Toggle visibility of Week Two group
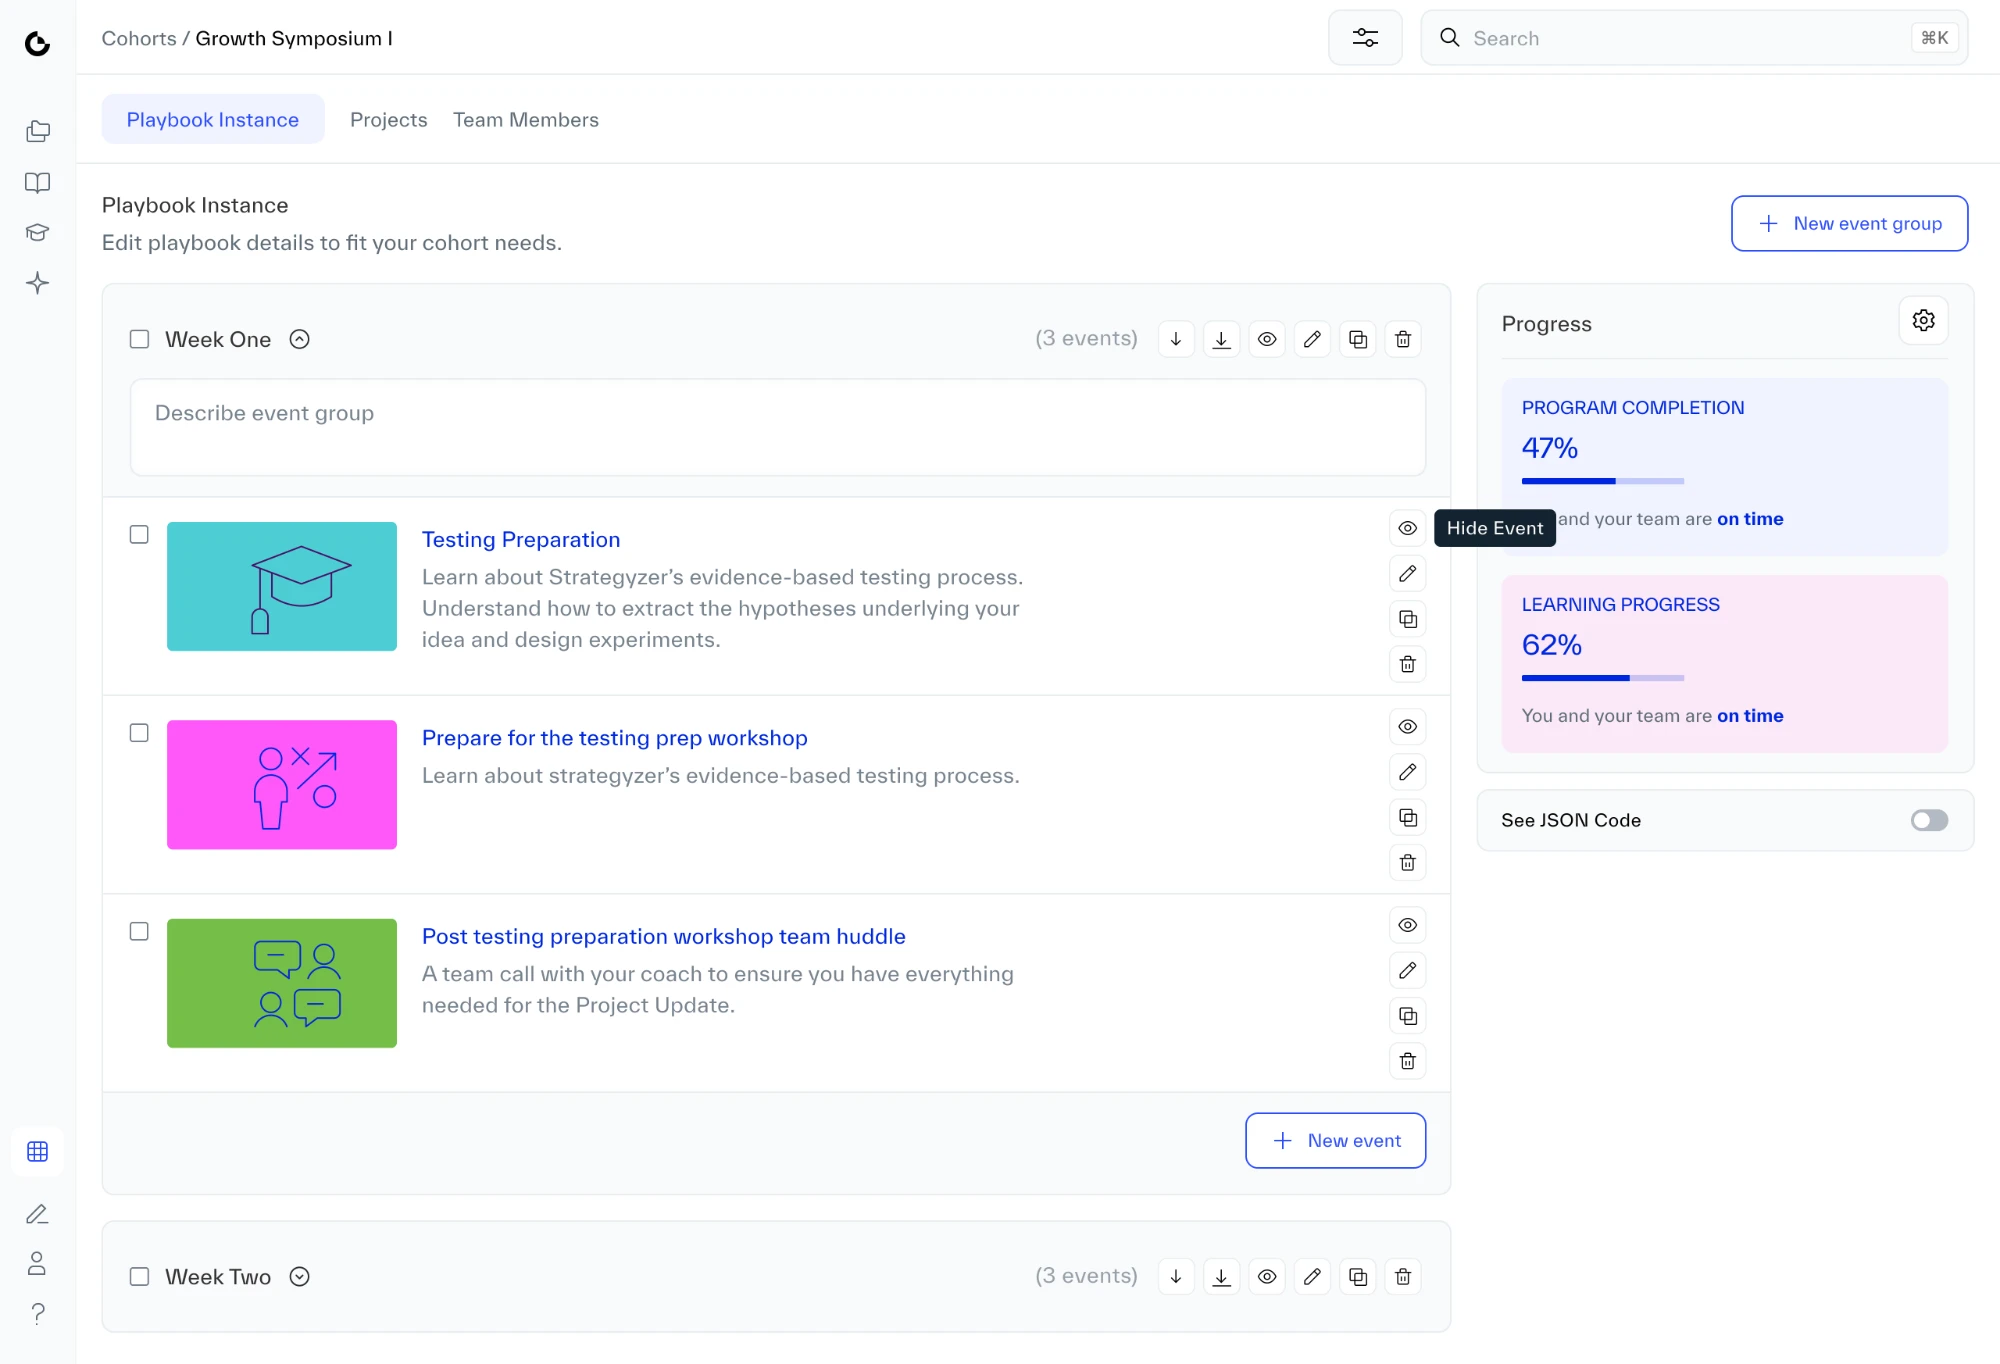The height and width of the screenshot is (1364, 2000). pos(1267,1276)
